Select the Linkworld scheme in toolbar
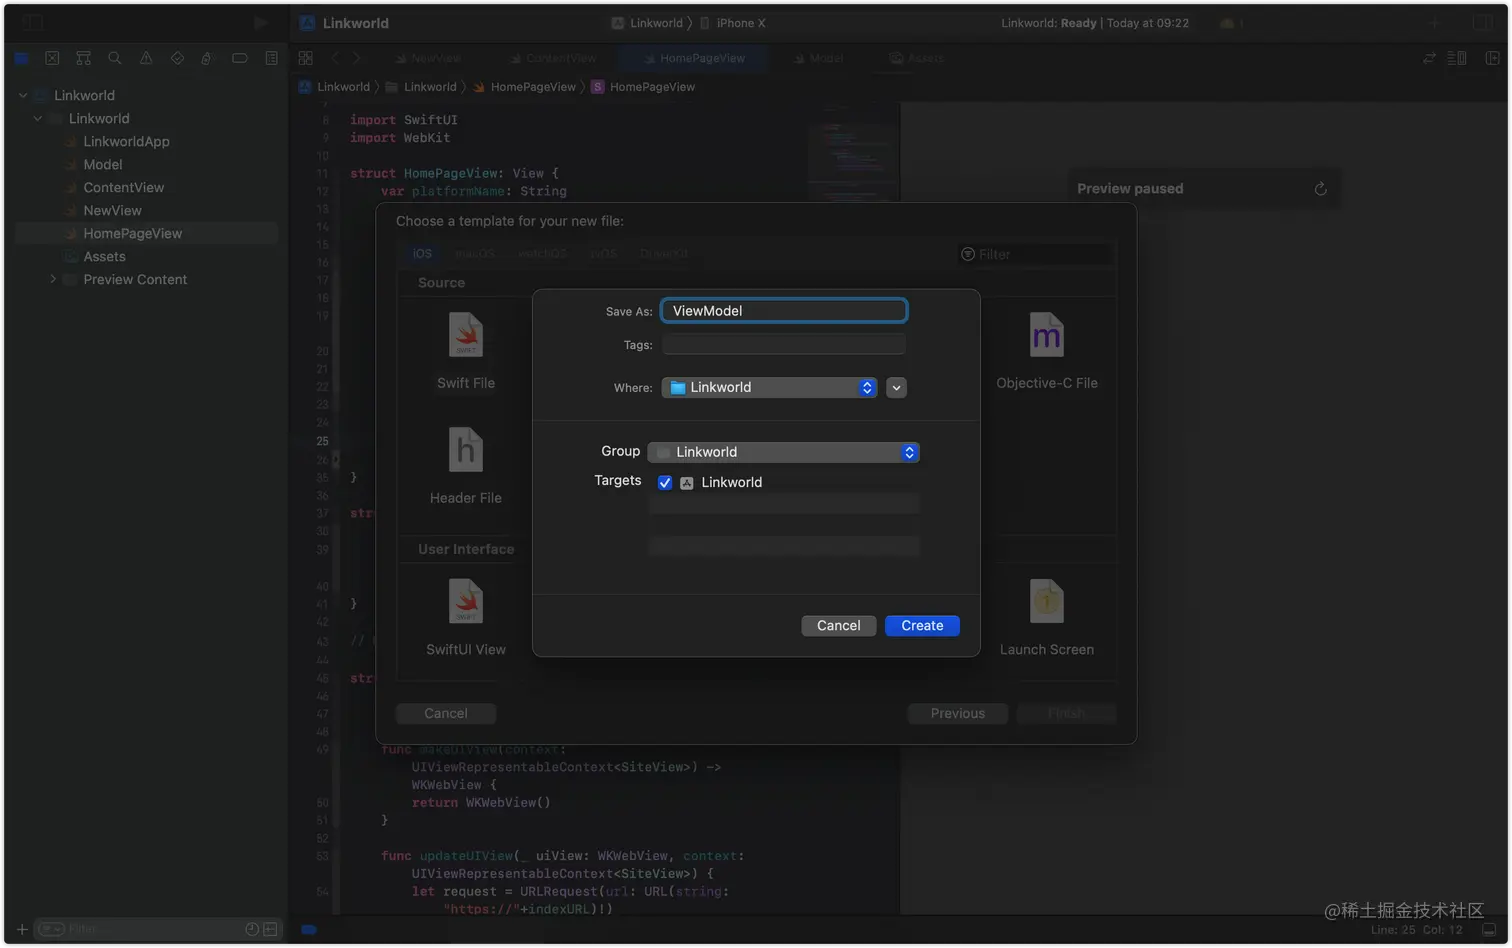This screenshot has width=1512, height=948. point(647,23)
